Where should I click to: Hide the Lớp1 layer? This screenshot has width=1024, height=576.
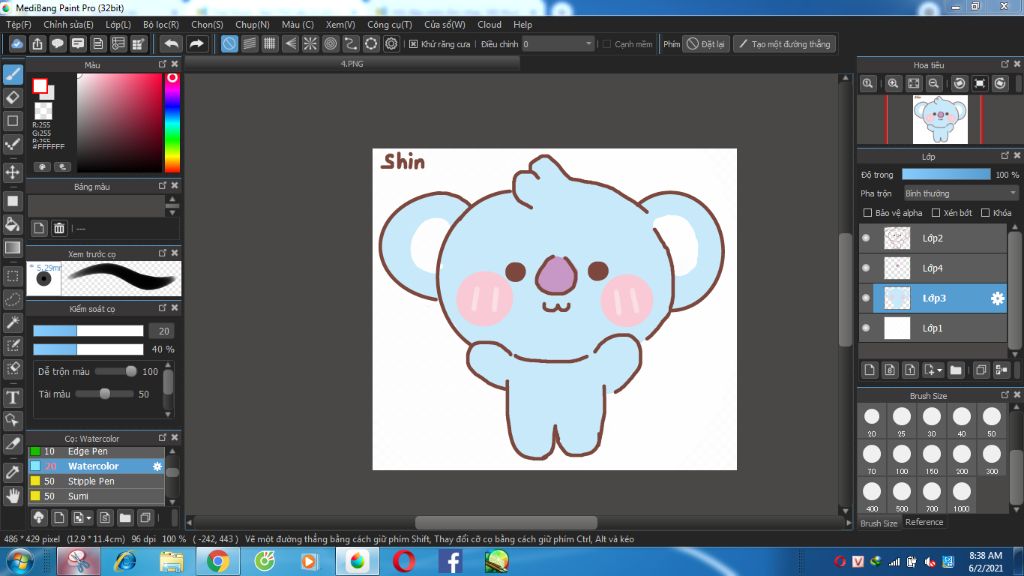[866, 328]
